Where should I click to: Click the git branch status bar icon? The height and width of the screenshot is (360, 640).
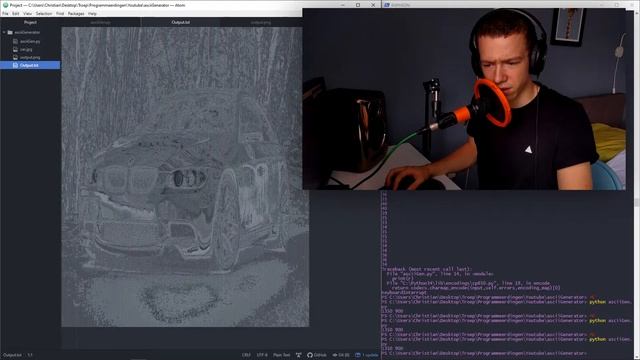click(x=298, y=355)
